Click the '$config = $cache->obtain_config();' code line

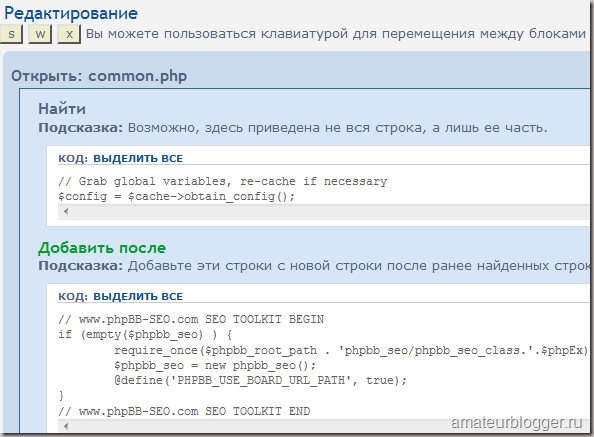coord(176,197)
